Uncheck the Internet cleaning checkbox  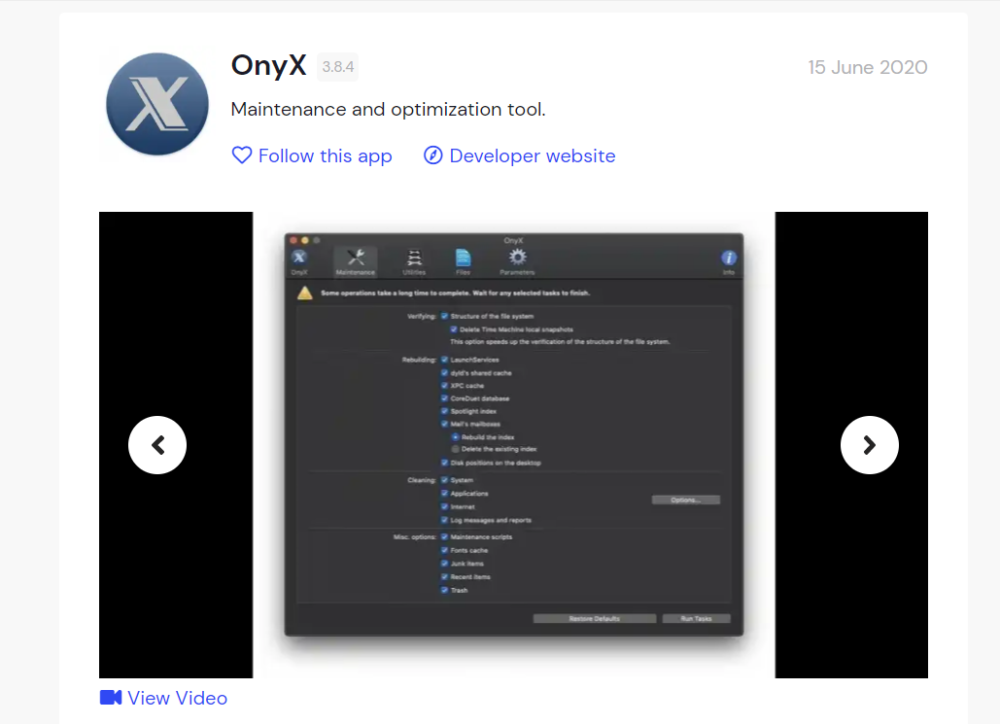click(445, 506)
